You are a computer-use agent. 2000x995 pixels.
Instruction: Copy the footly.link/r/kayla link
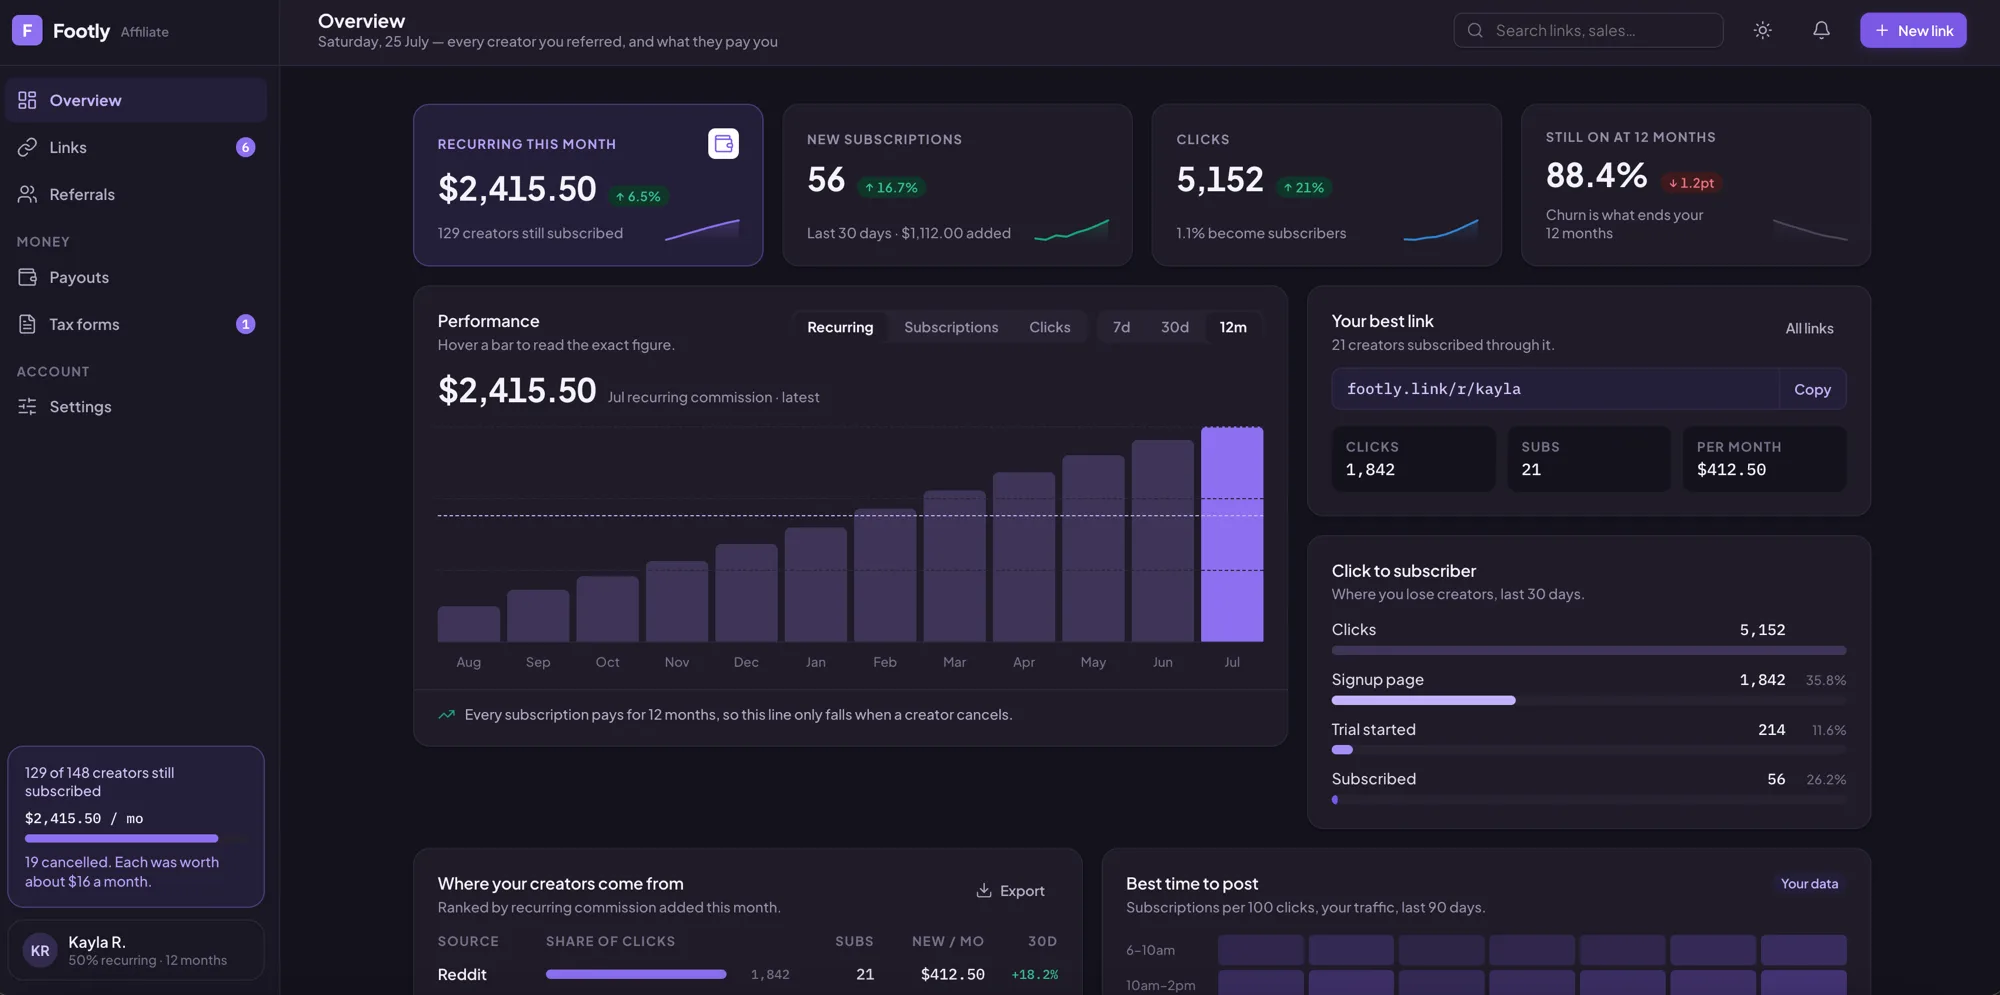(1812, 389)
